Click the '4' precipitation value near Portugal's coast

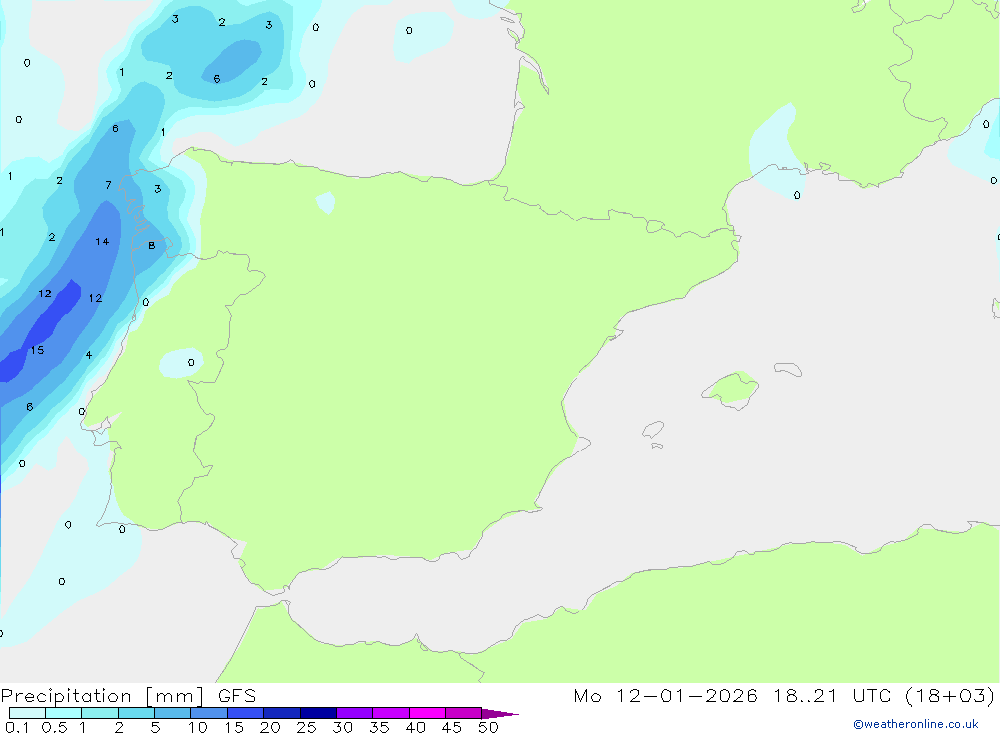(89, 355)
